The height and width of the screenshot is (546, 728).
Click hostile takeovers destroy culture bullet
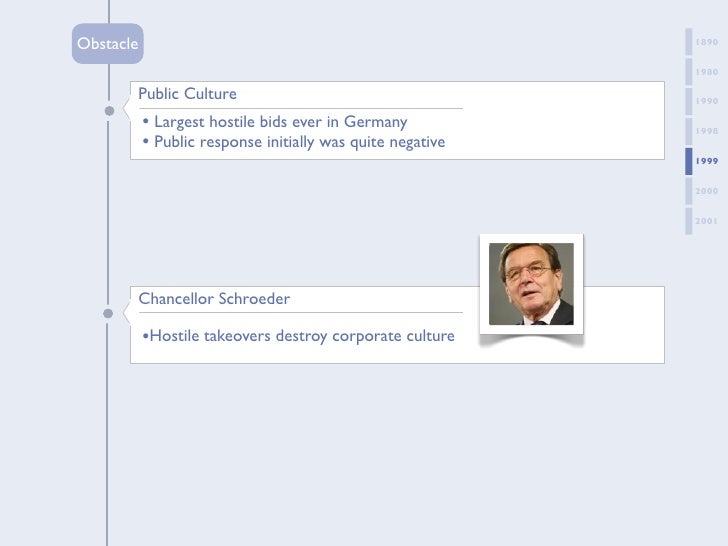298,336
